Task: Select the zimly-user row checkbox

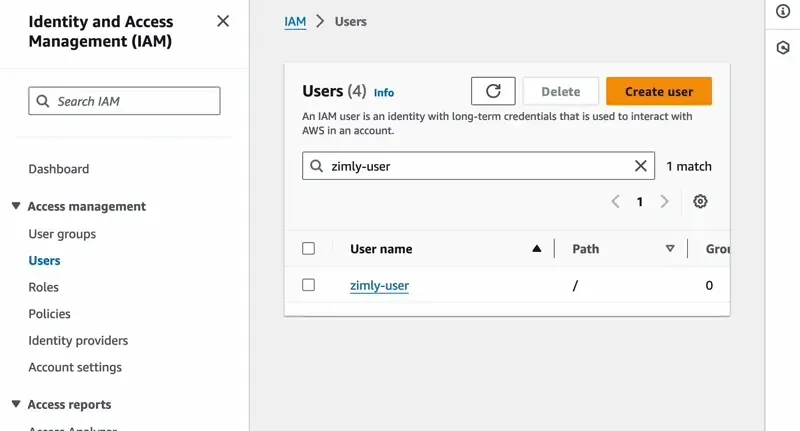Action: [308, 285]
